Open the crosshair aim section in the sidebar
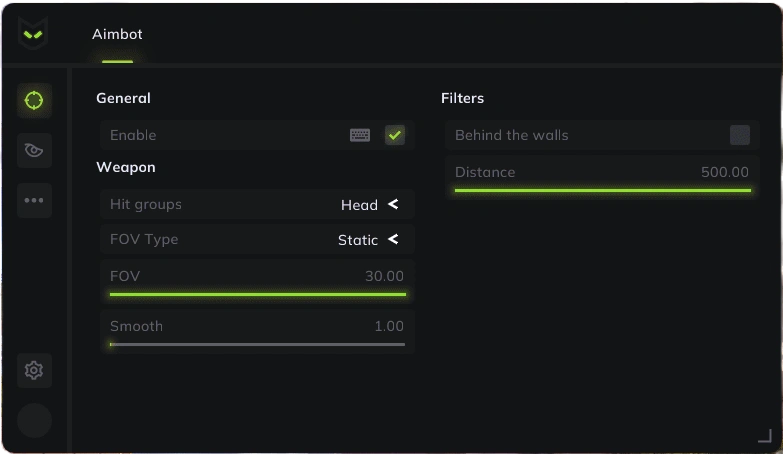Screen dimensions: 783x454 pos(34,100)
